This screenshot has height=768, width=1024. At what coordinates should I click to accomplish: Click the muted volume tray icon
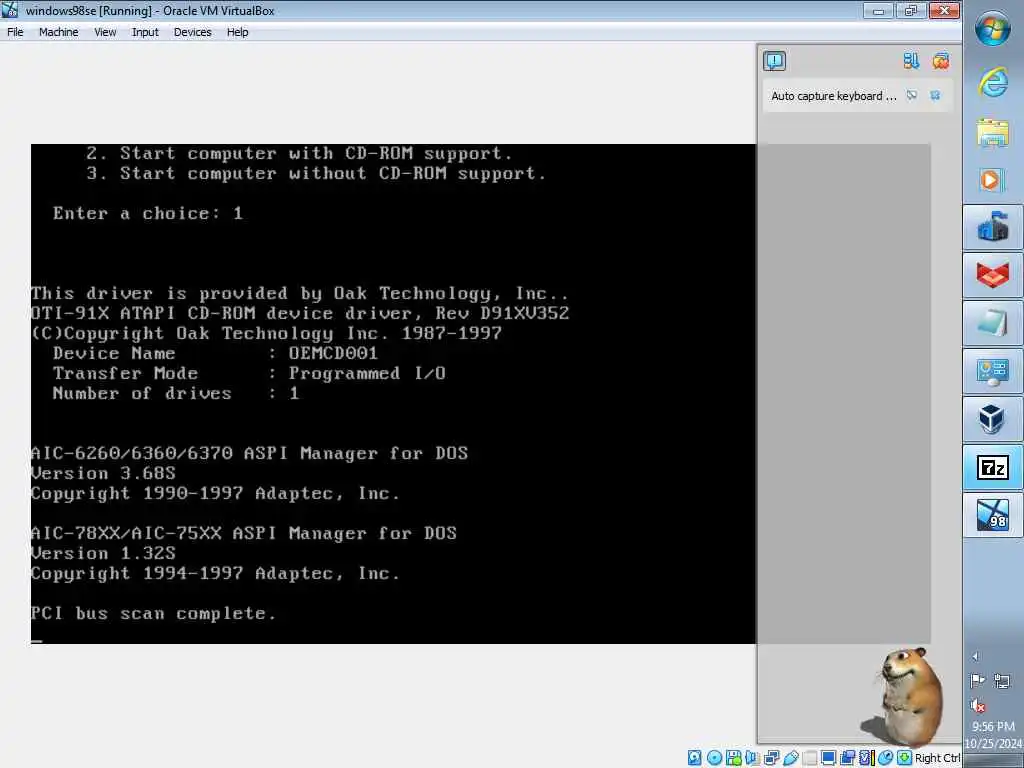click(x=978, y=705)
